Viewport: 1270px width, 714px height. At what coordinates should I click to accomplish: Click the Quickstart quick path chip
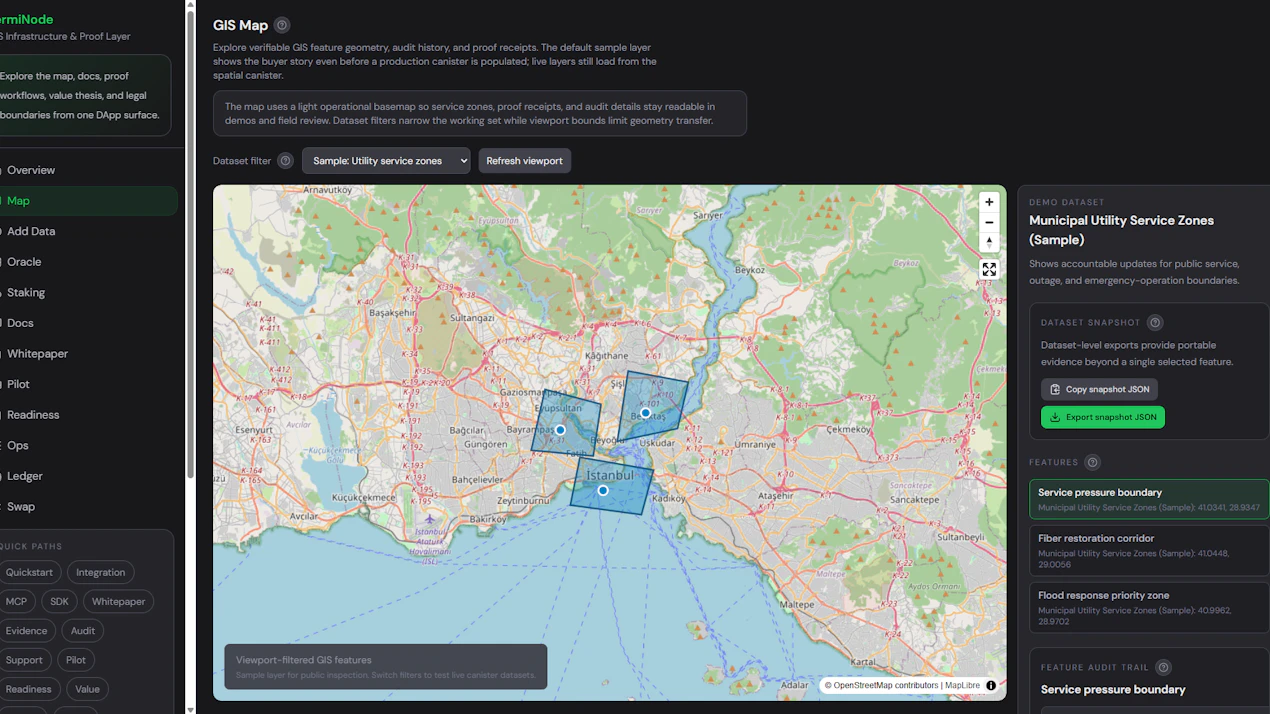(x=29, y=572)
